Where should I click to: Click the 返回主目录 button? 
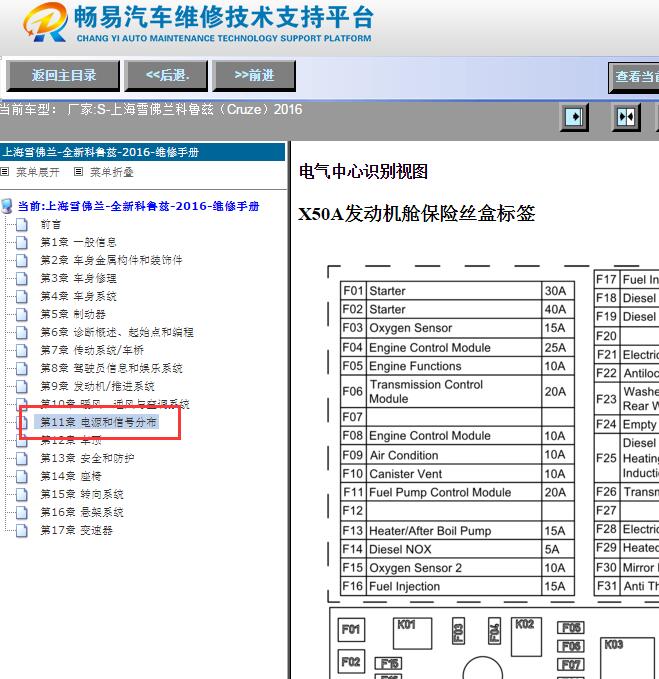(63, 76)
